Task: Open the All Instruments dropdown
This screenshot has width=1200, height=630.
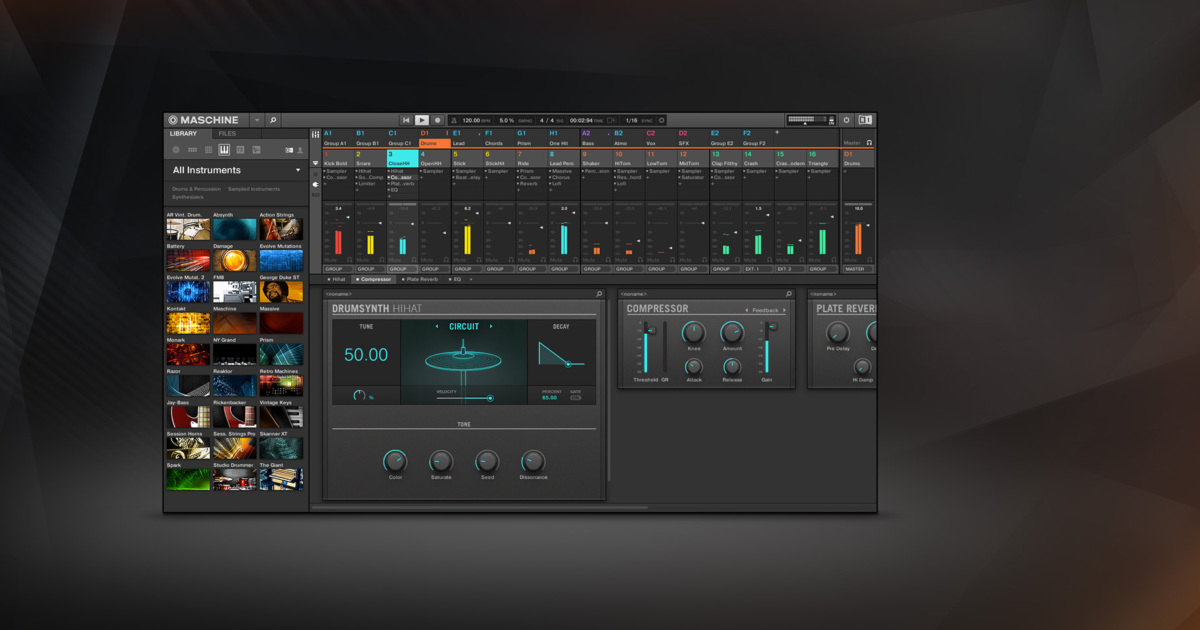Action: click(235, 170)
